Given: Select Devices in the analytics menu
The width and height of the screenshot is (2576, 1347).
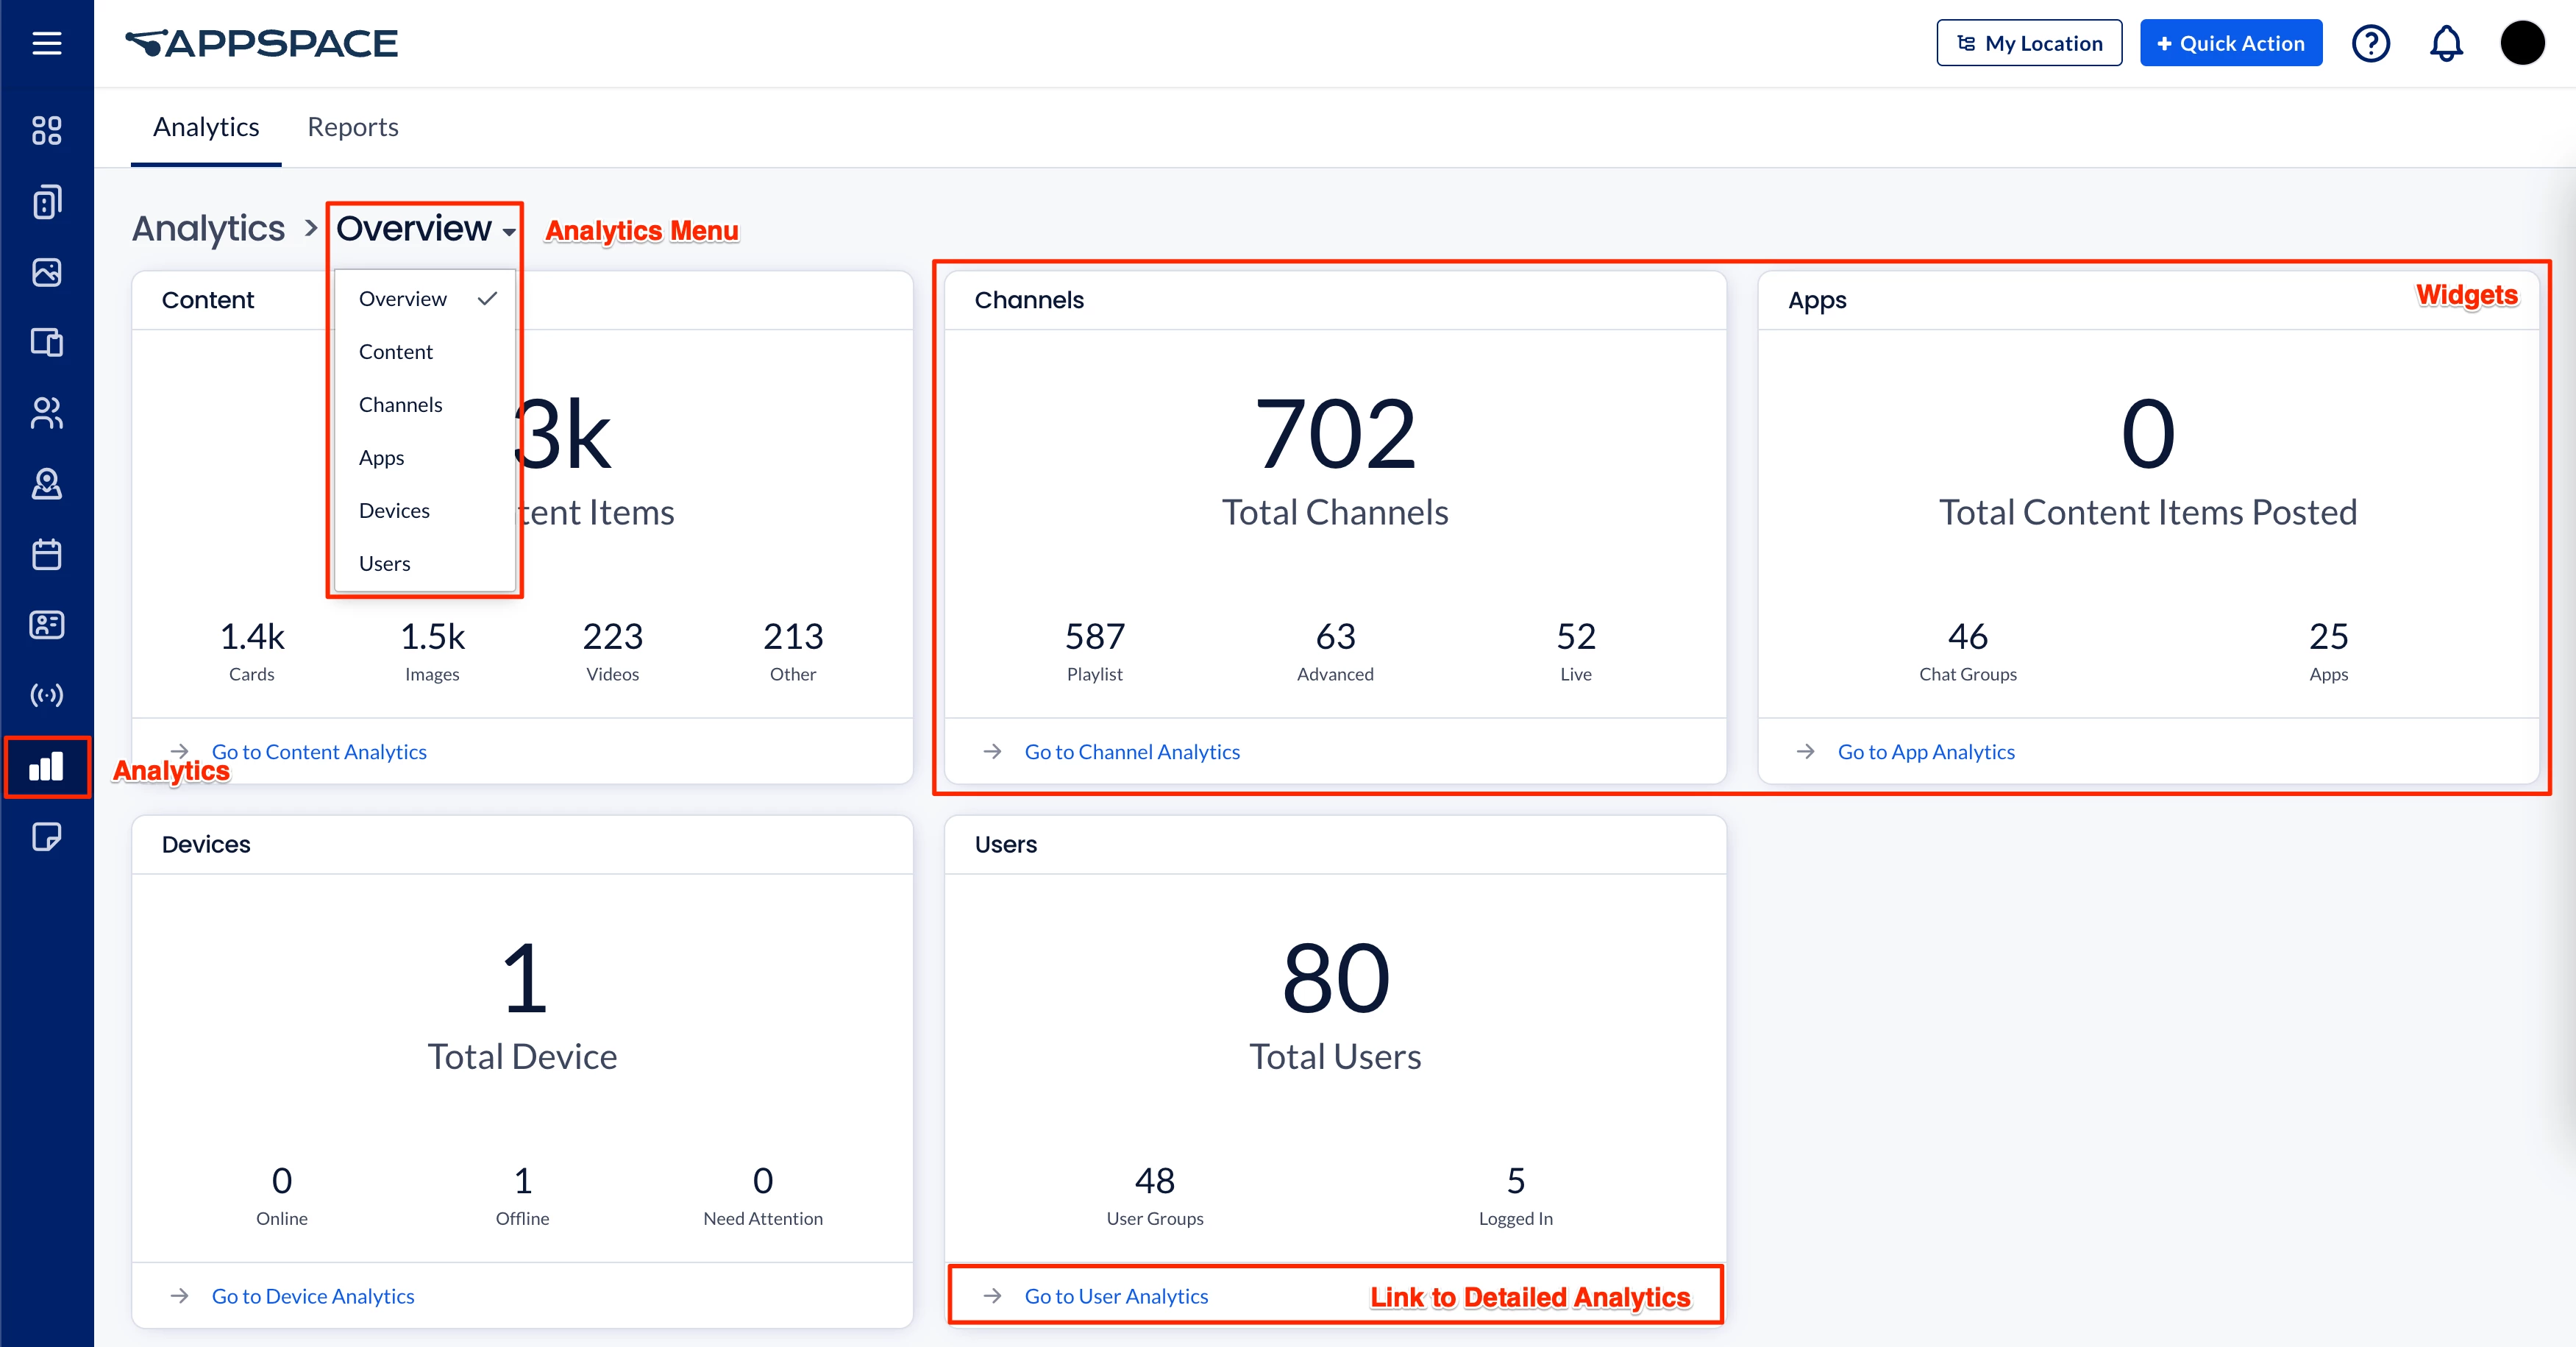Looking at the screenshot, I should click(x=425, y=511).
